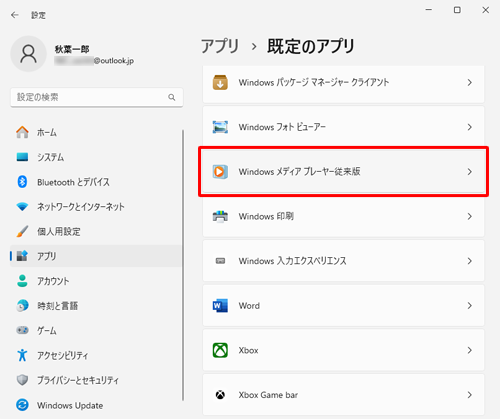Open アカウント settings page
This screenshot has width=500, height=419.
click(x=96, y=281)
